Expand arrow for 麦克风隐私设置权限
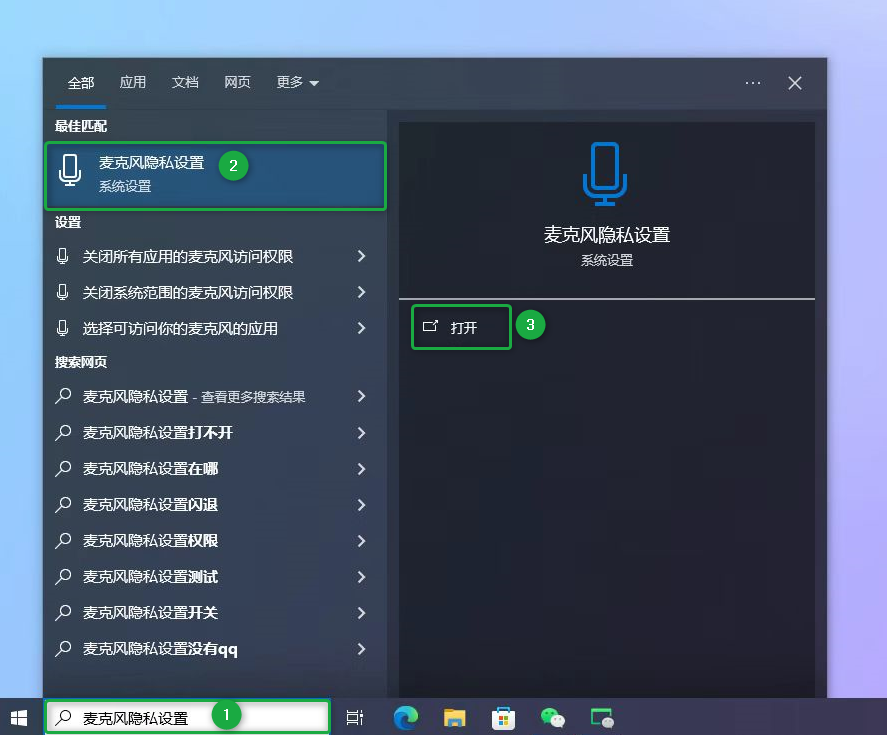 [x=361, y=541]
